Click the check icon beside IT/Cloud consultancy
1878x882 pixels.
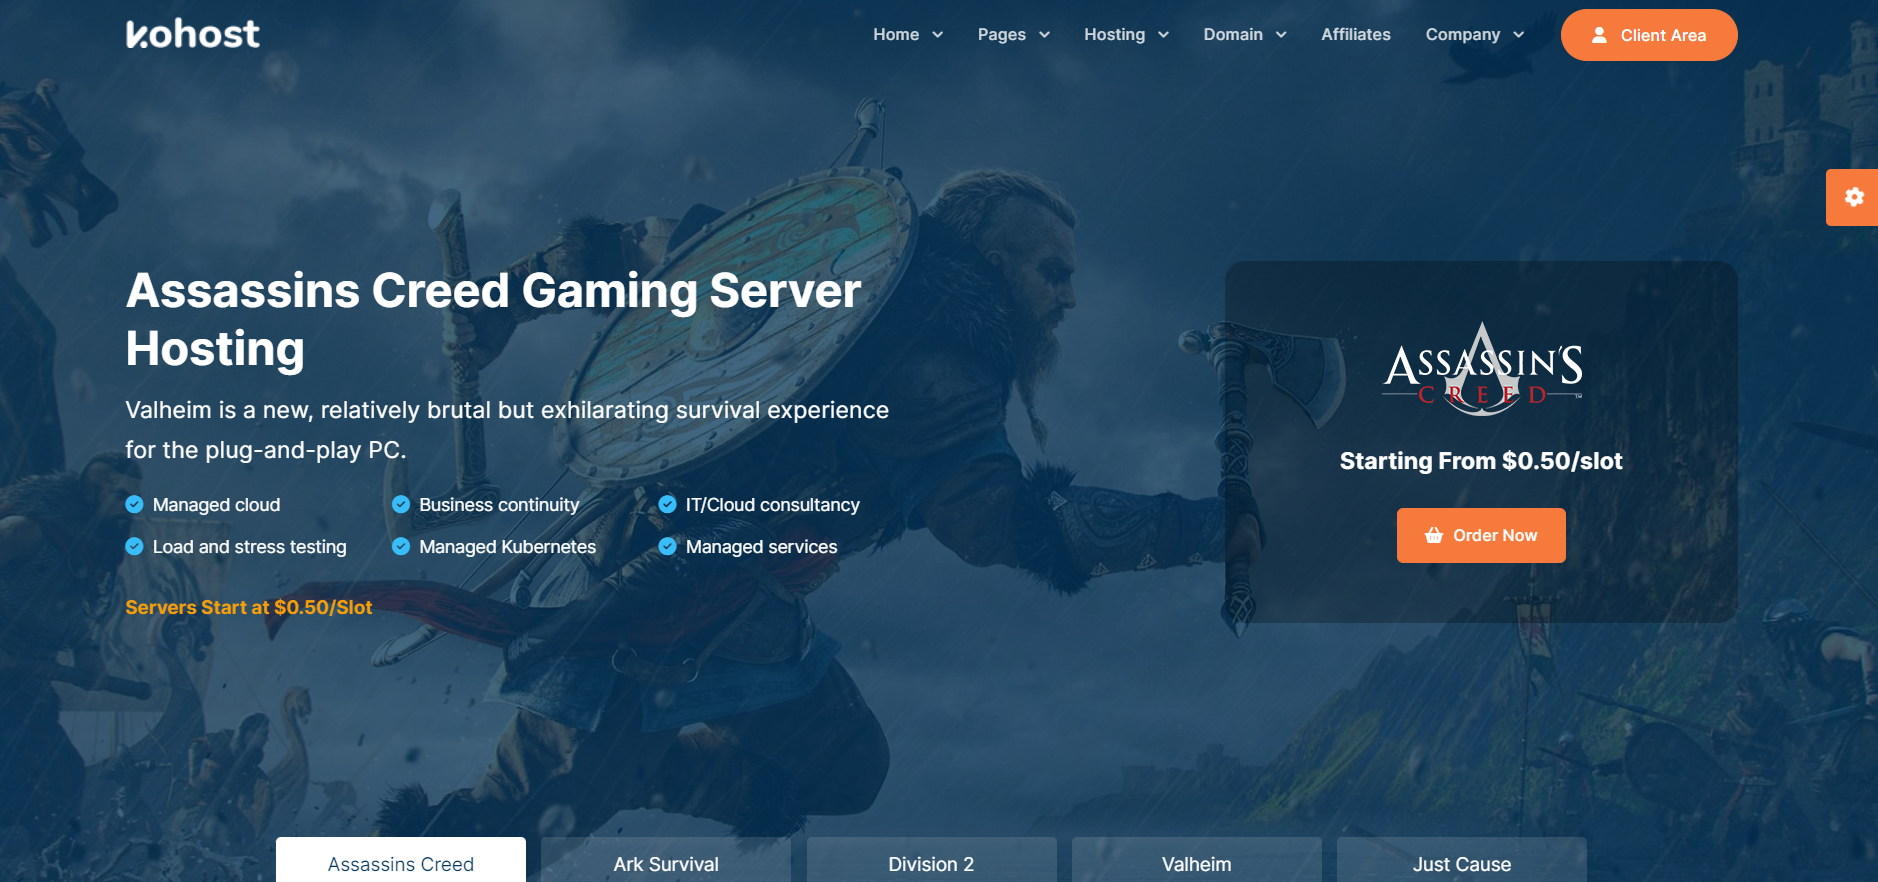tap(667, 505)
